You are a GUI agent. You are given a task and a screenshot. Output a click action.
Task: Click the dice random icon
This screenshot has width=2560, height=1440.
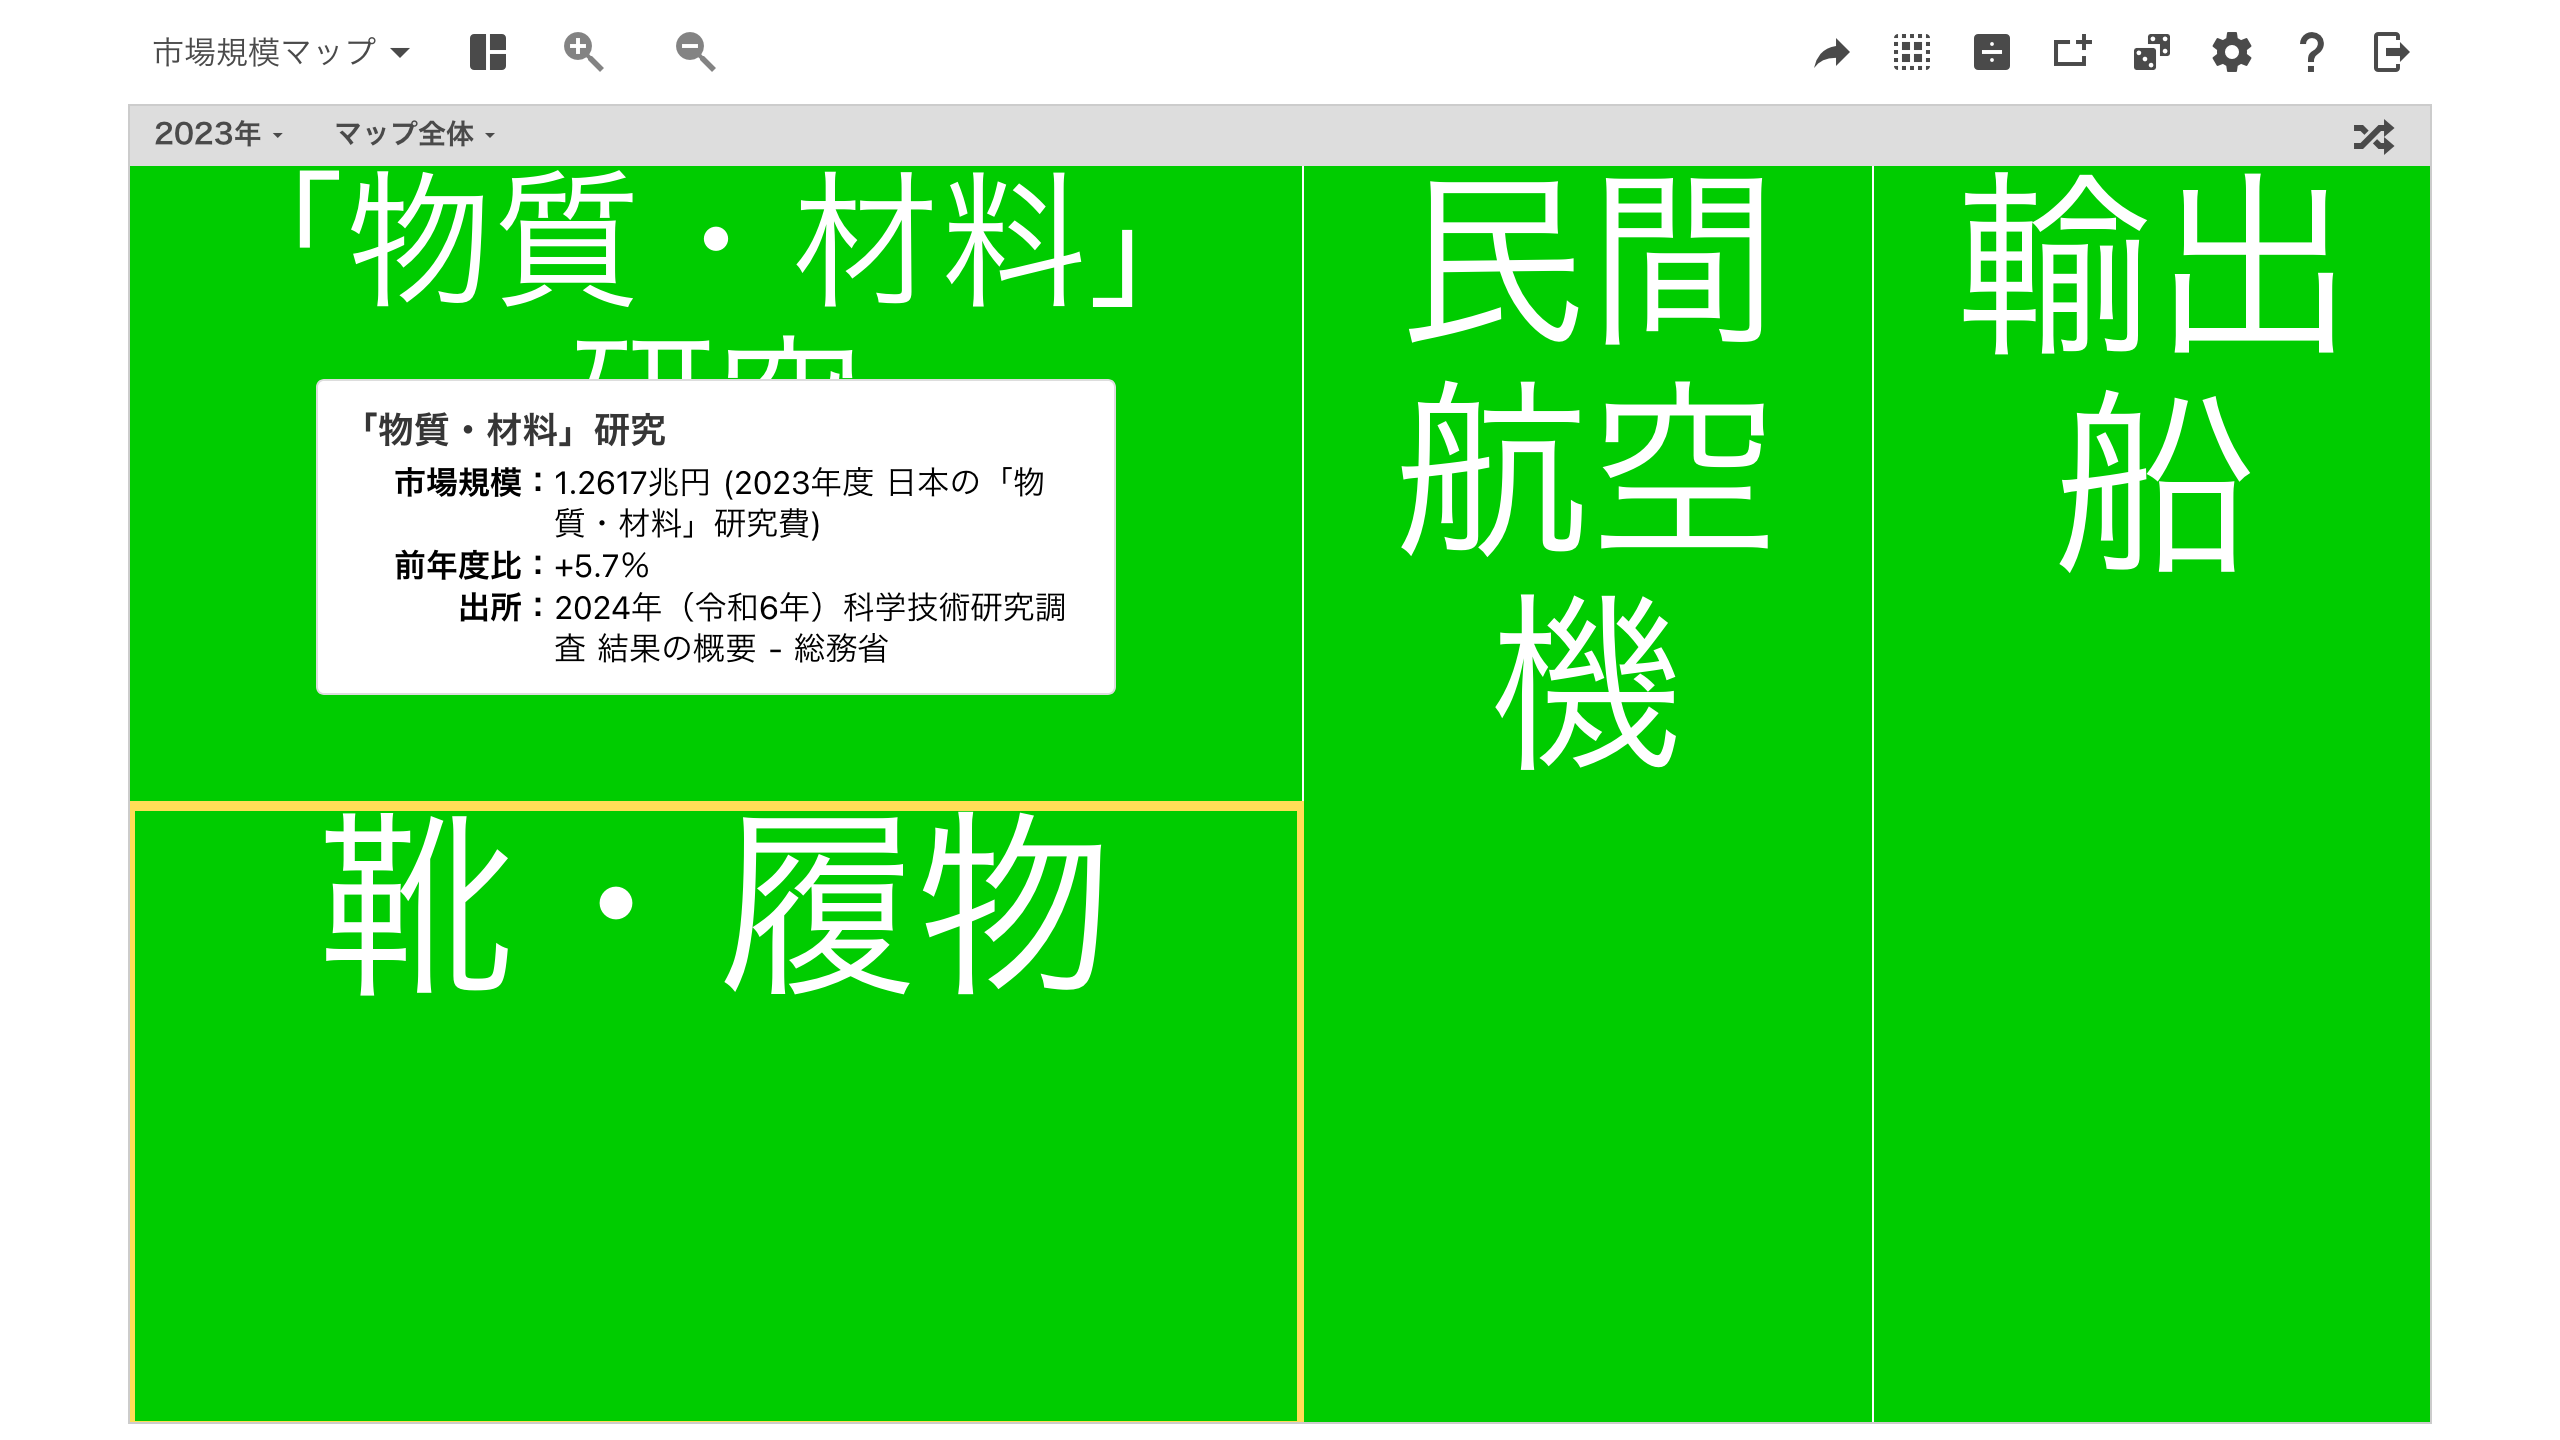point(2152,52)
